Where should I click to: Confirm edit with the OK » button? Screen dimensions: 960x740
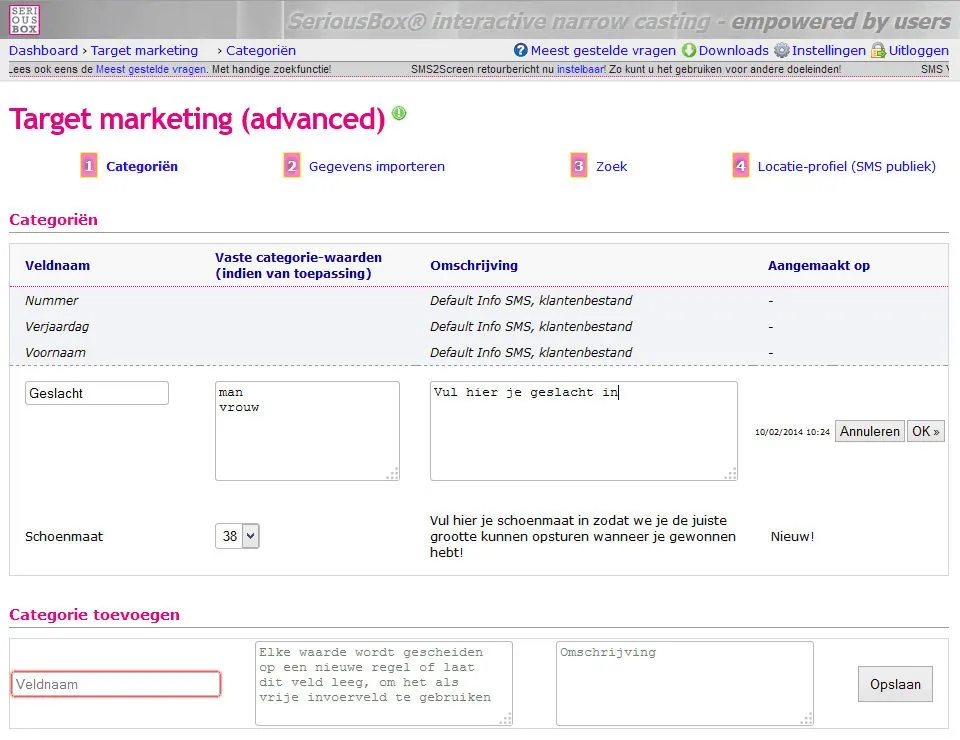pyautogui.click(x=926, y=431)
